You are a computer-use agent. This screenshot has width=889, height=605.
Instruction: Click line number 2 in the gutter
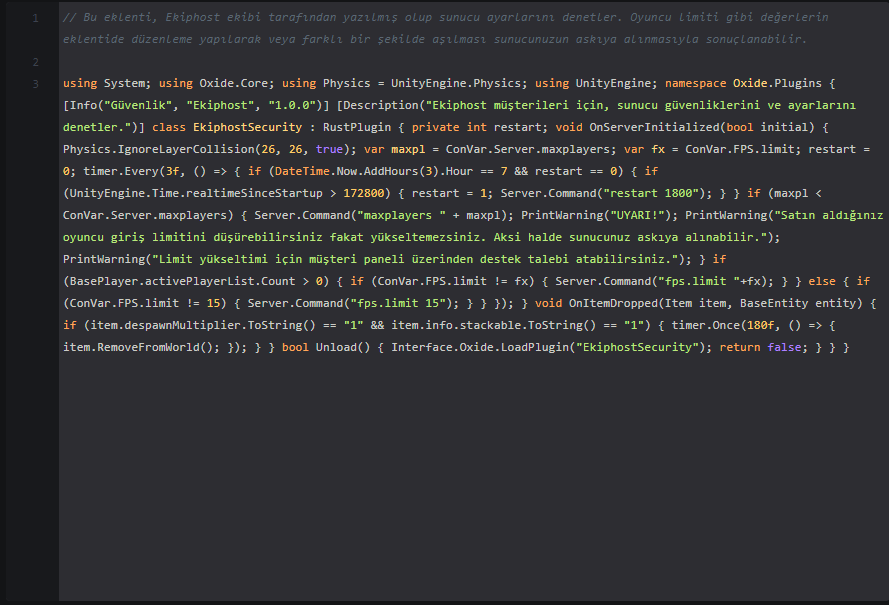pos(36,62)
